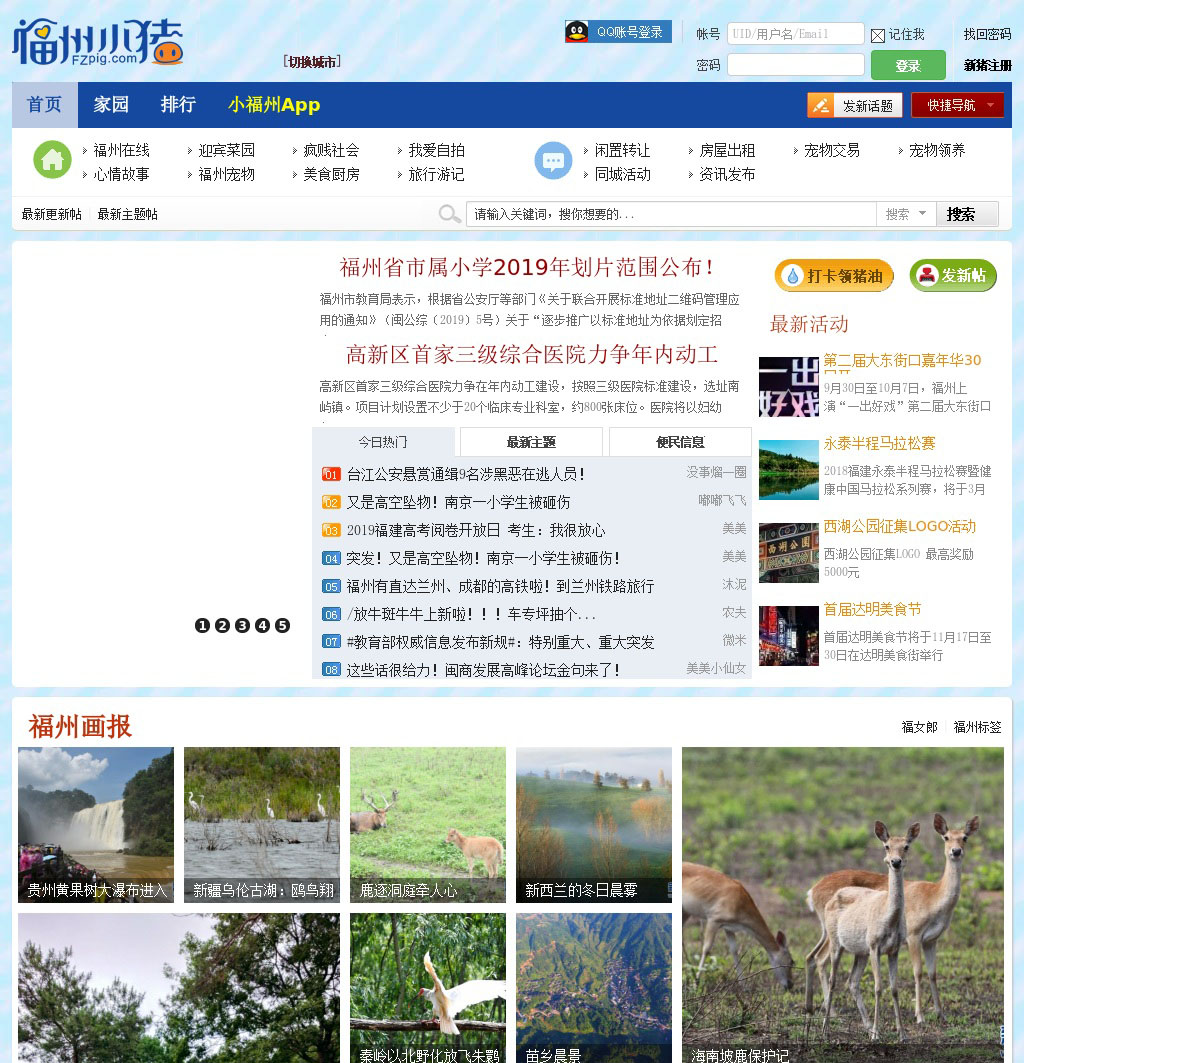1200x1063 pixels.
Task: Switch to the 最新主题 tab
Action: click(x=531, y=442)
